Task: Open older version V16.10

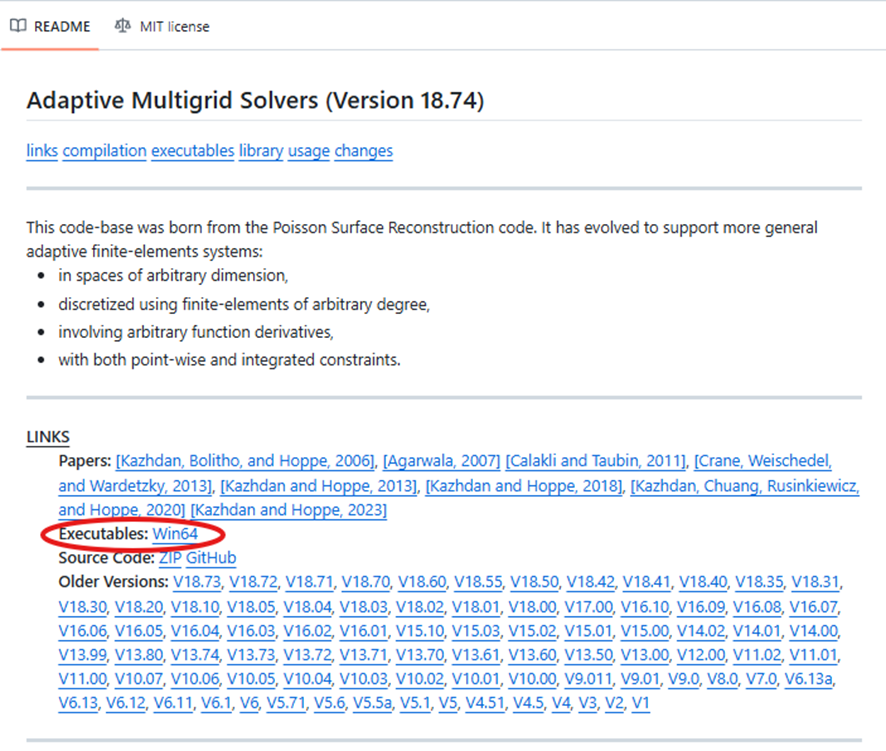Action: pos(645,607)
